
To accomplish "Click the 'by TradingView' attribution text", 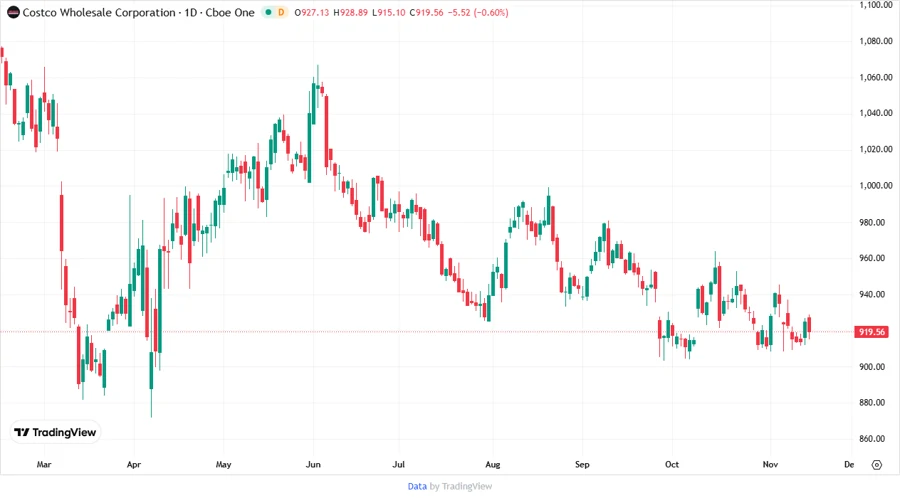I will click(461, 486).
